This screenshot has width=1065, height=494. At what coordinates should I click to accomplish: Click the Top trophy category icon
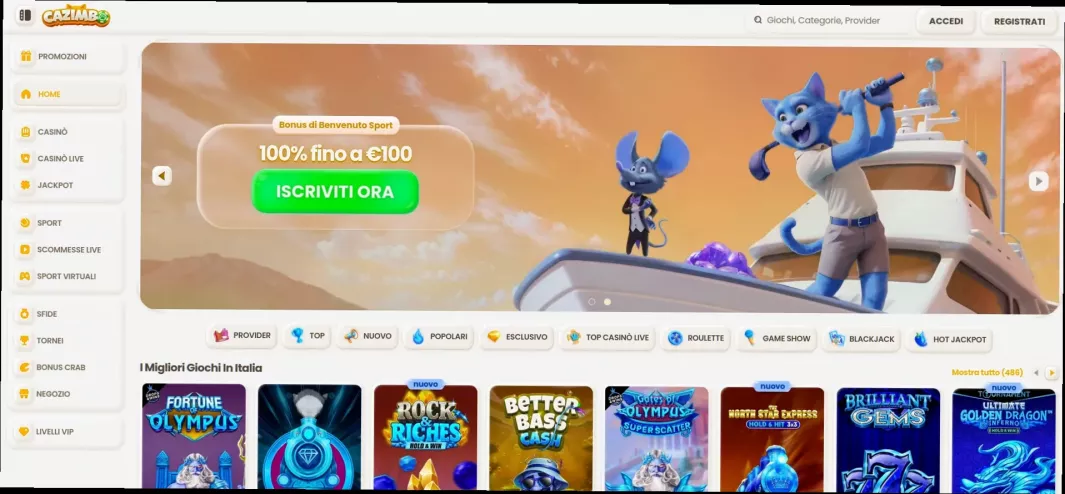(297, 336)
